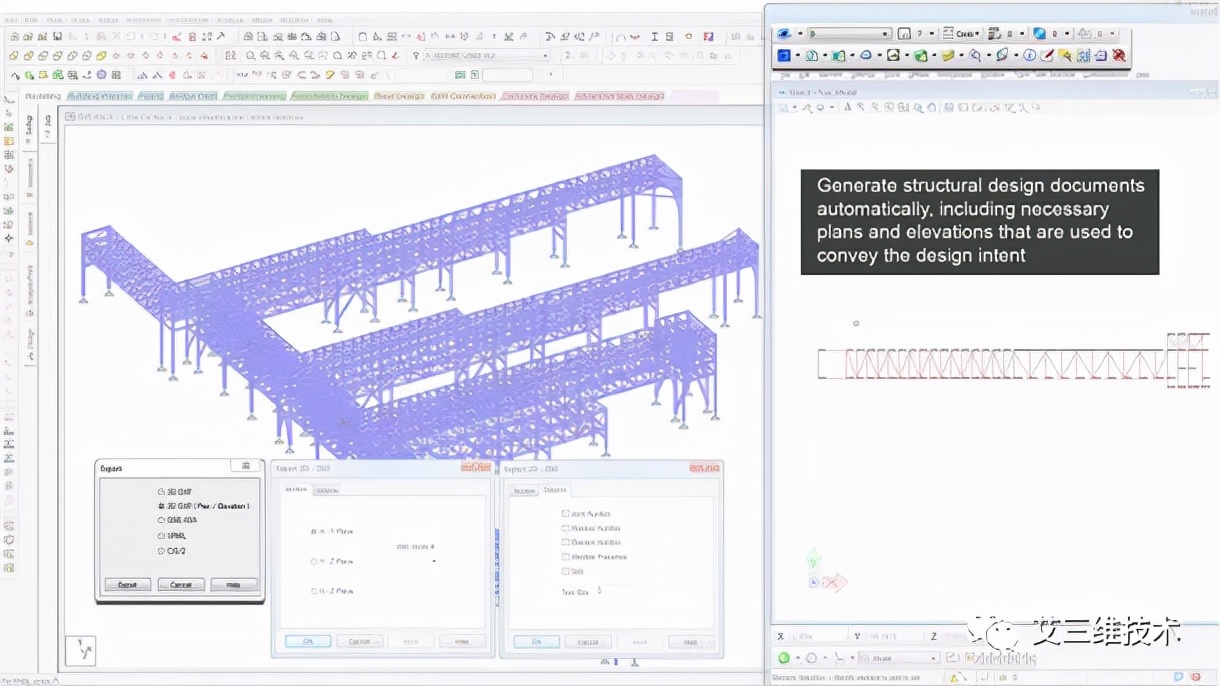Viewport: 1220px width, 686px height.
Task: Click Cancel in the rightmost Export dialog
Action: point(590,641)
